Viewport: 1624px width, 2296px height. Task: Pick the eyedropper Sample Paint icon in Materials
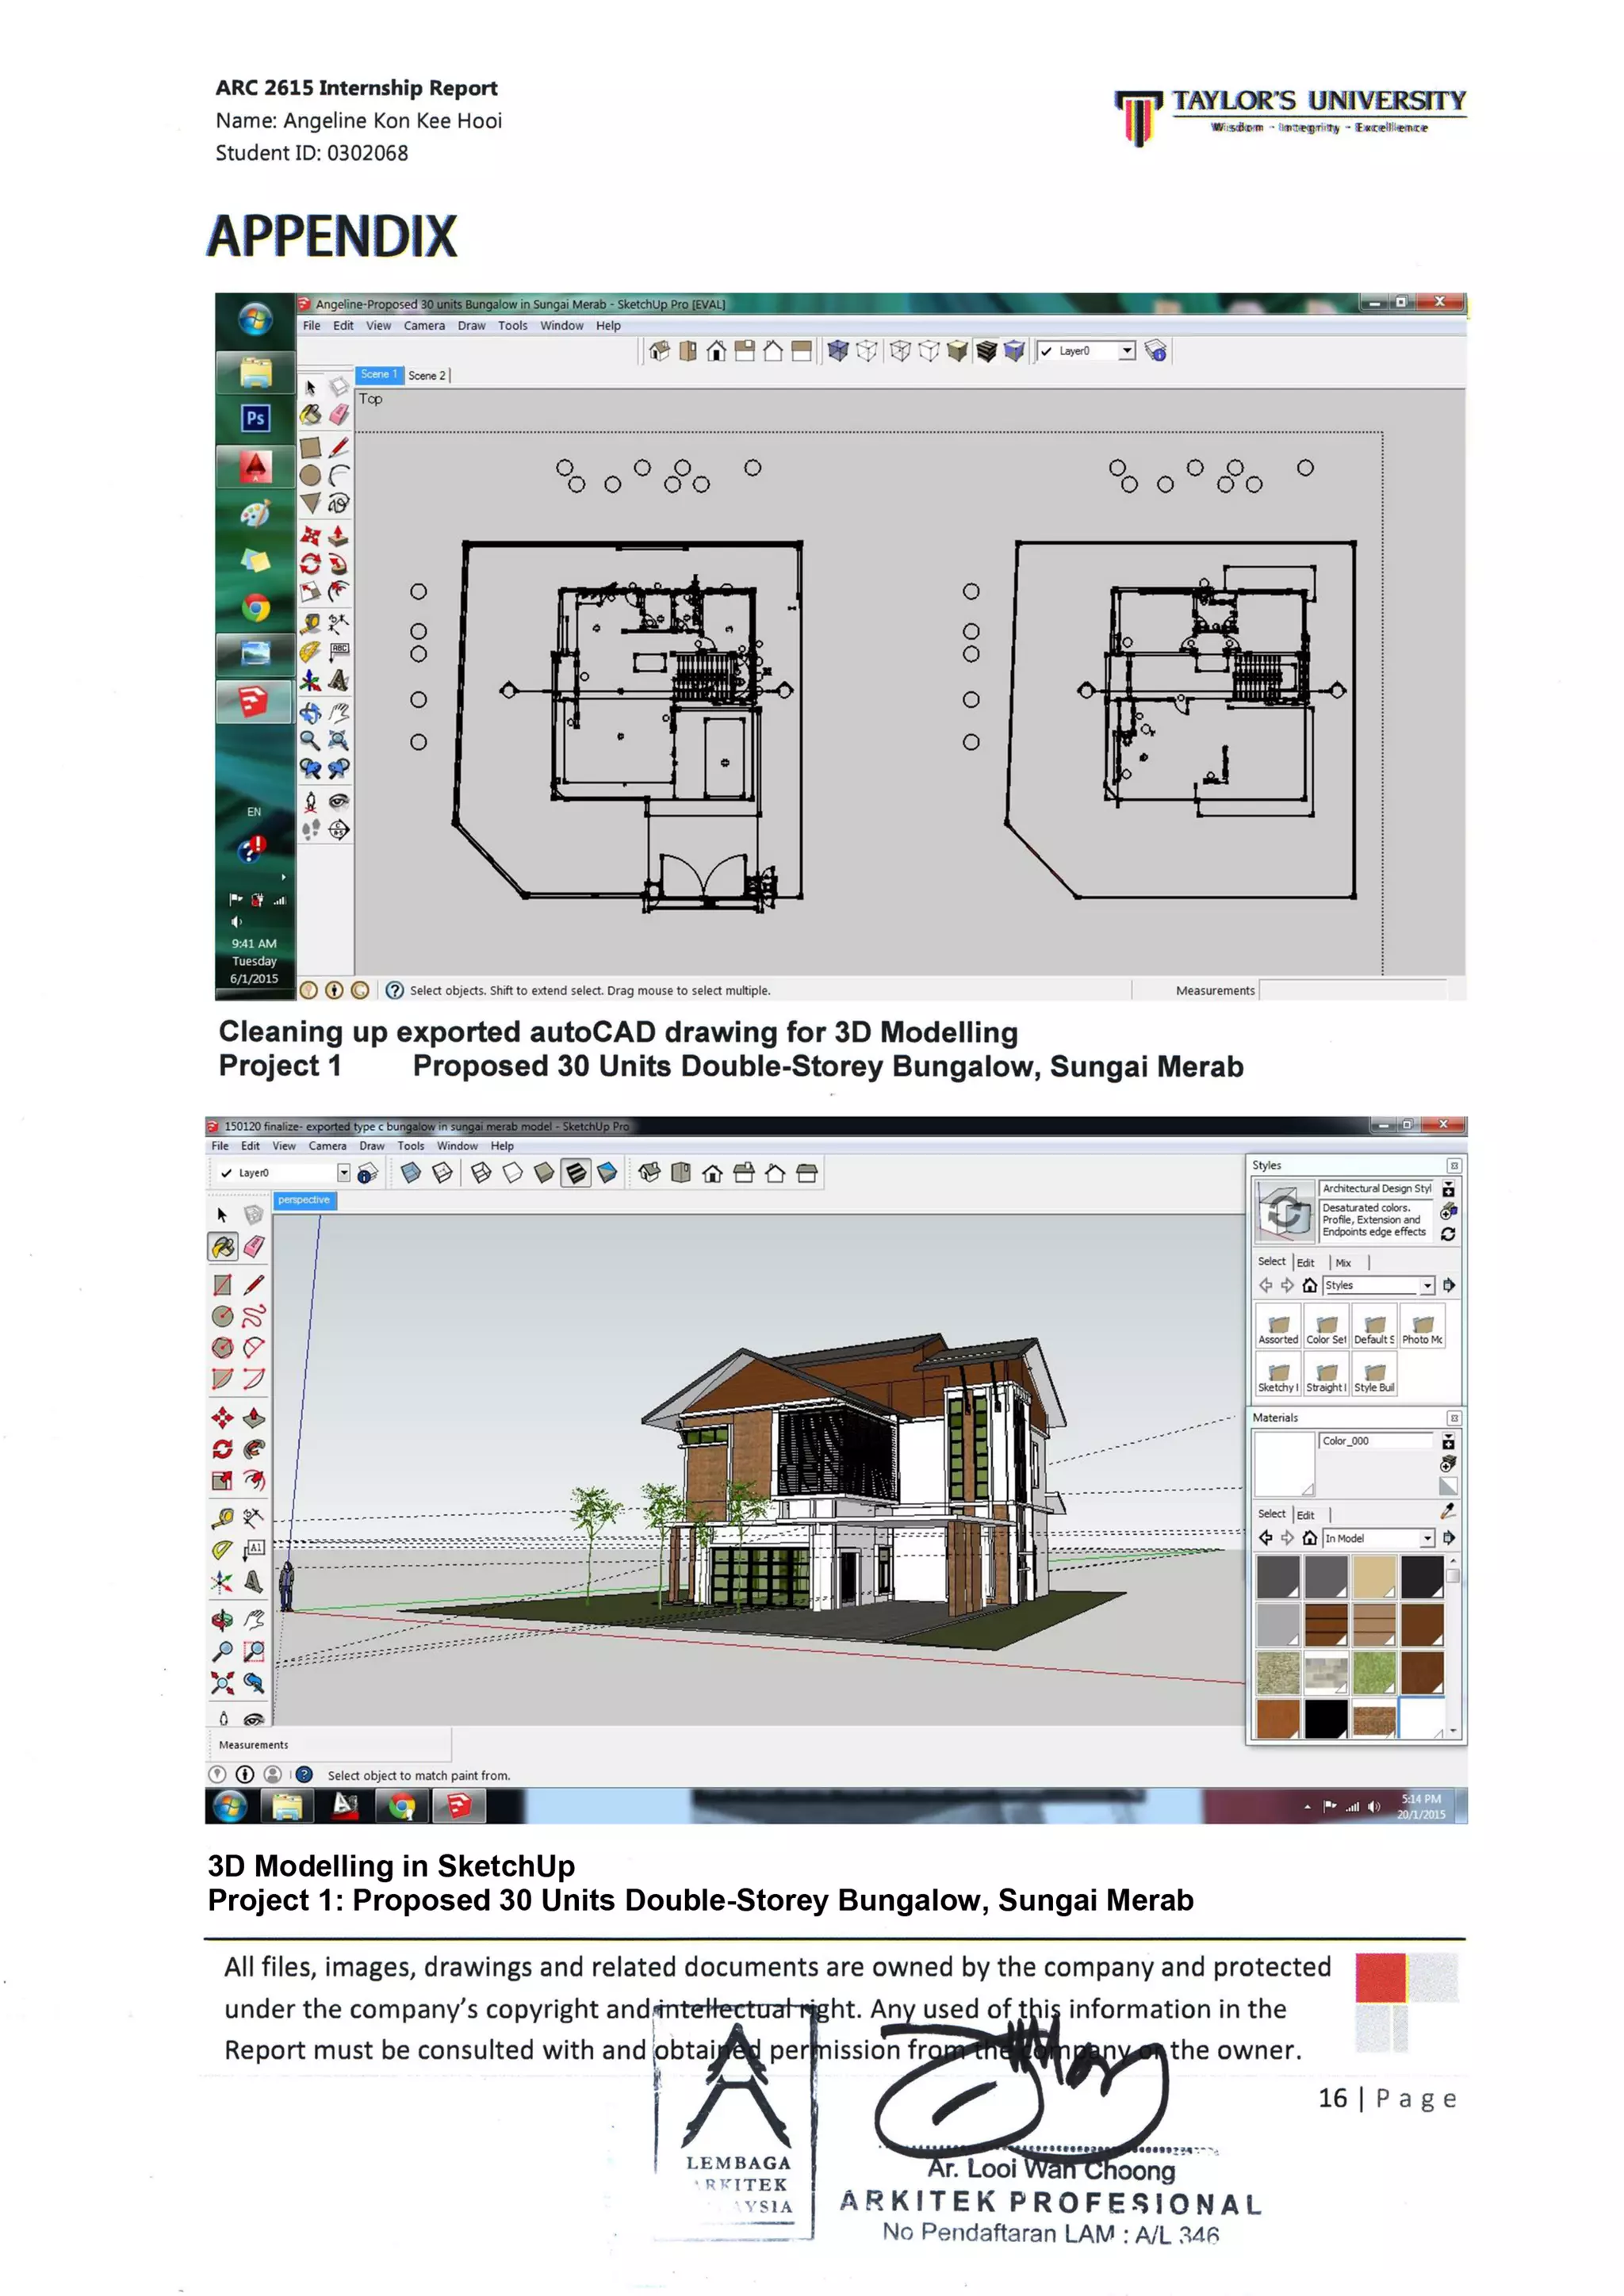(1447, 1512)
